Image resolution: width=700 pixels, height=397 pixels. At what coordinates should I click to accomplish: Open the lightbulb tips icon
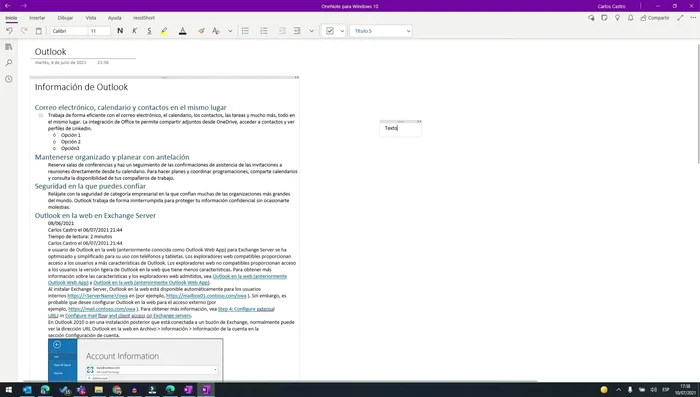pyautogui.click(x=617, y=18)
